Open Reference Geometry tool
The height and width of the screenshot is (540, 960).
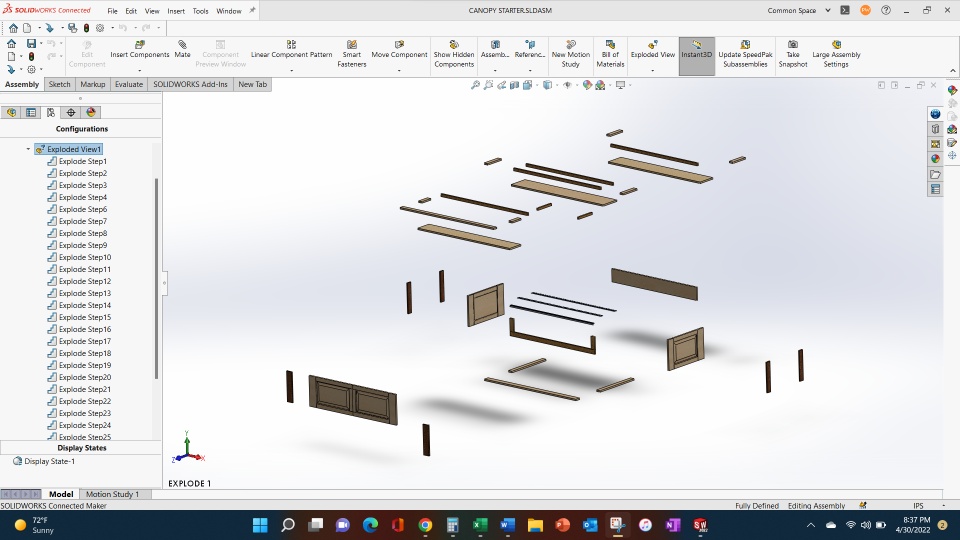point(530,50)
